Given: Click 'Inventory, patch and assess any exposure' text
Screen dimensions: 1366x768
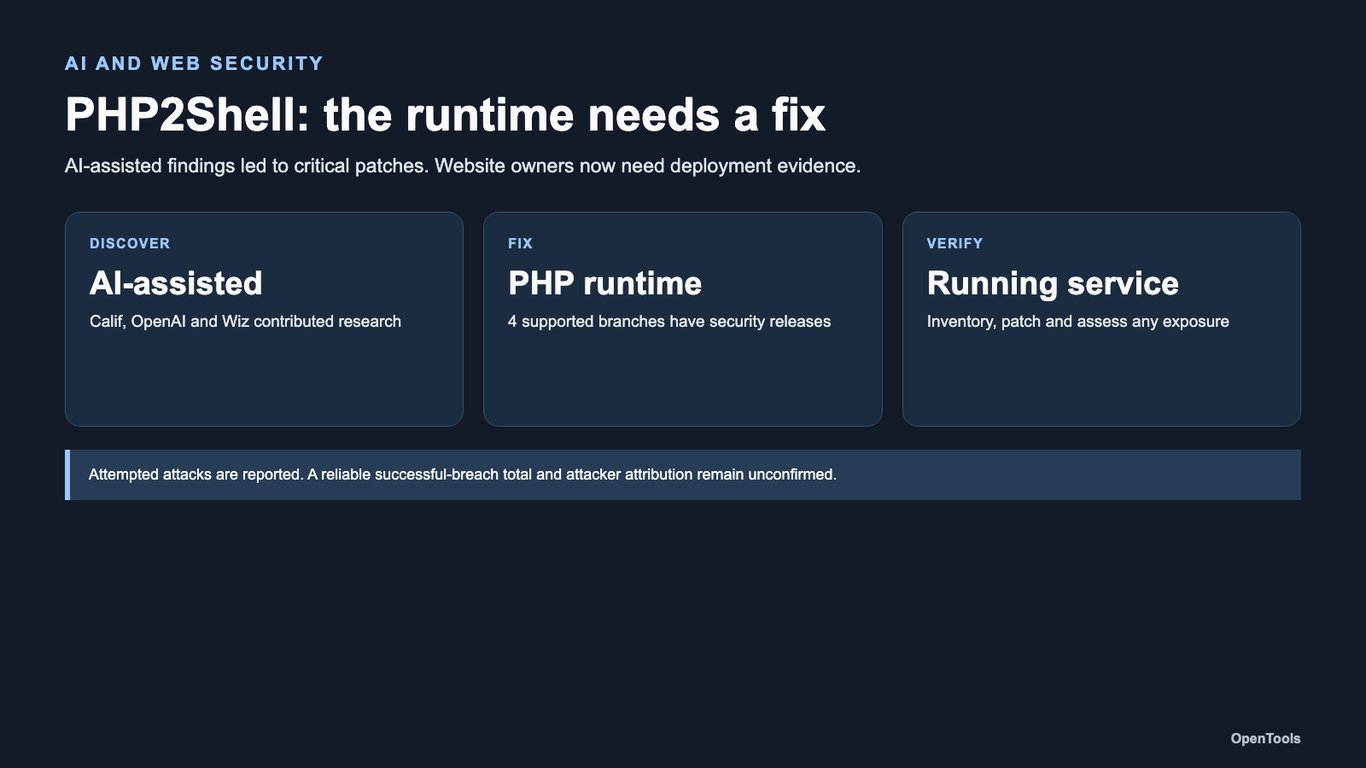Looking at the screenshot, I should [1078, 322].
